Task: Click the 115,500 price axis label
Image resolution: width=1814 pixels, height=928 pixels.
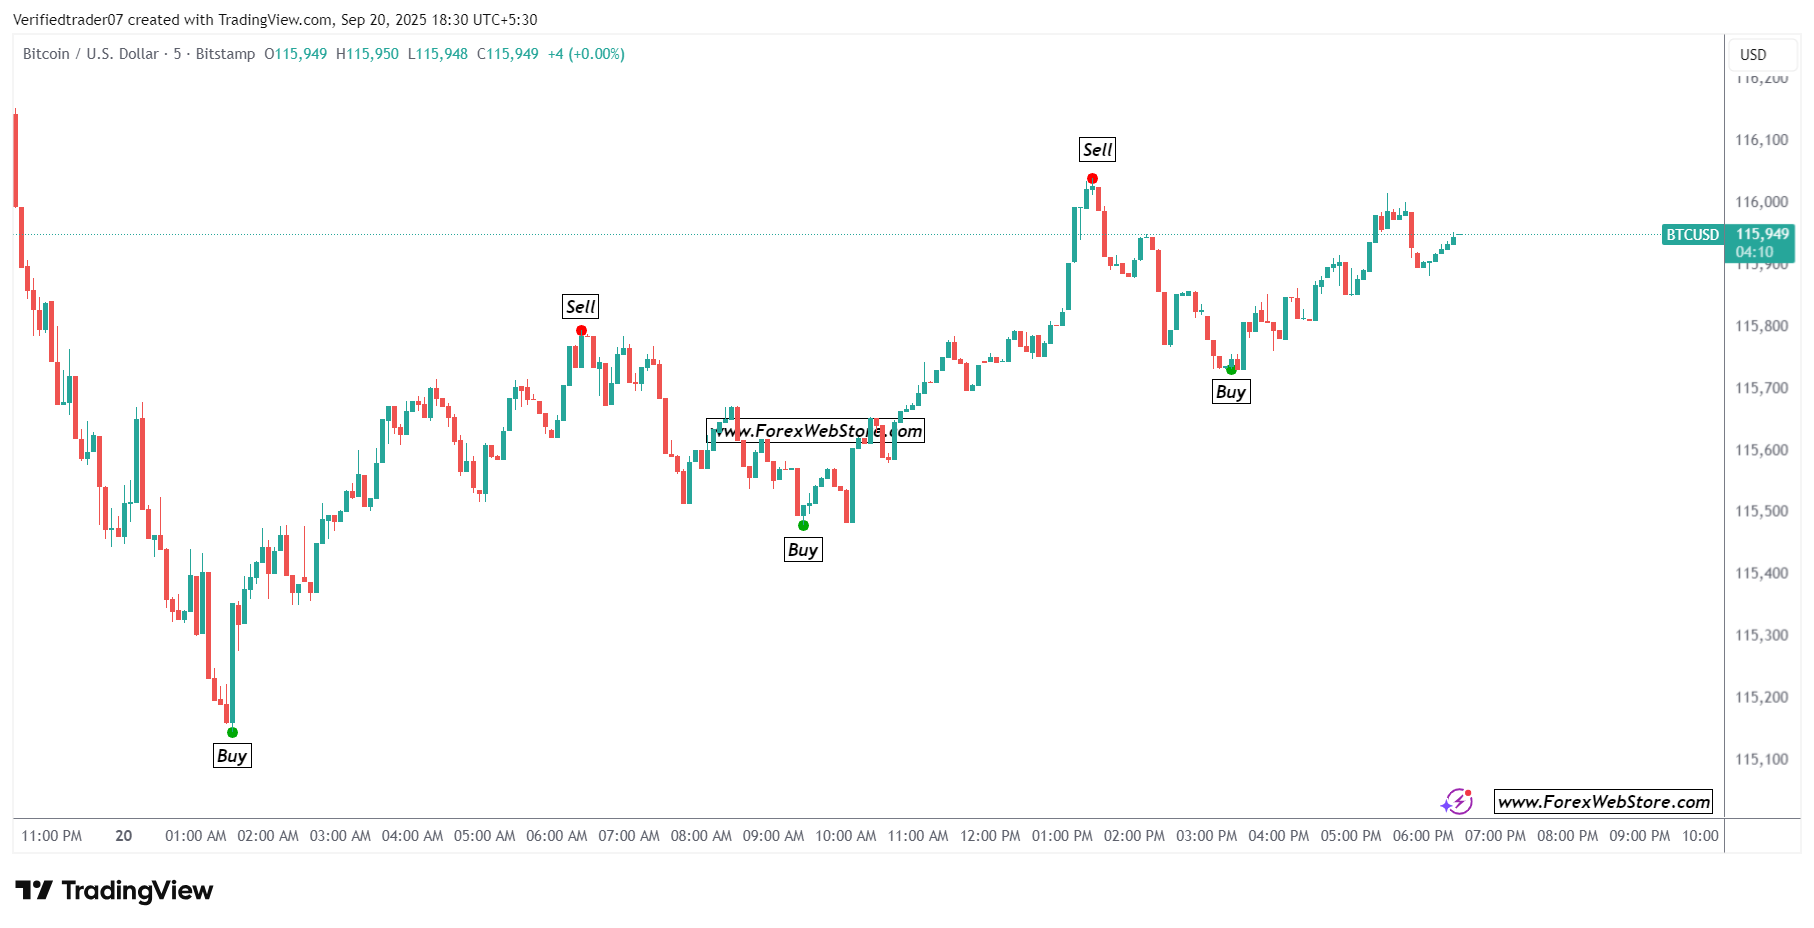Action: point(1761,511)
